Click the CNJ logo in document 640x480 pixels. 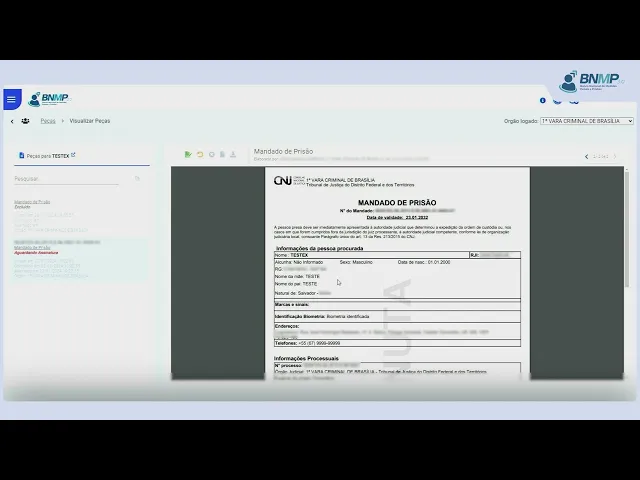coord(289,180)
